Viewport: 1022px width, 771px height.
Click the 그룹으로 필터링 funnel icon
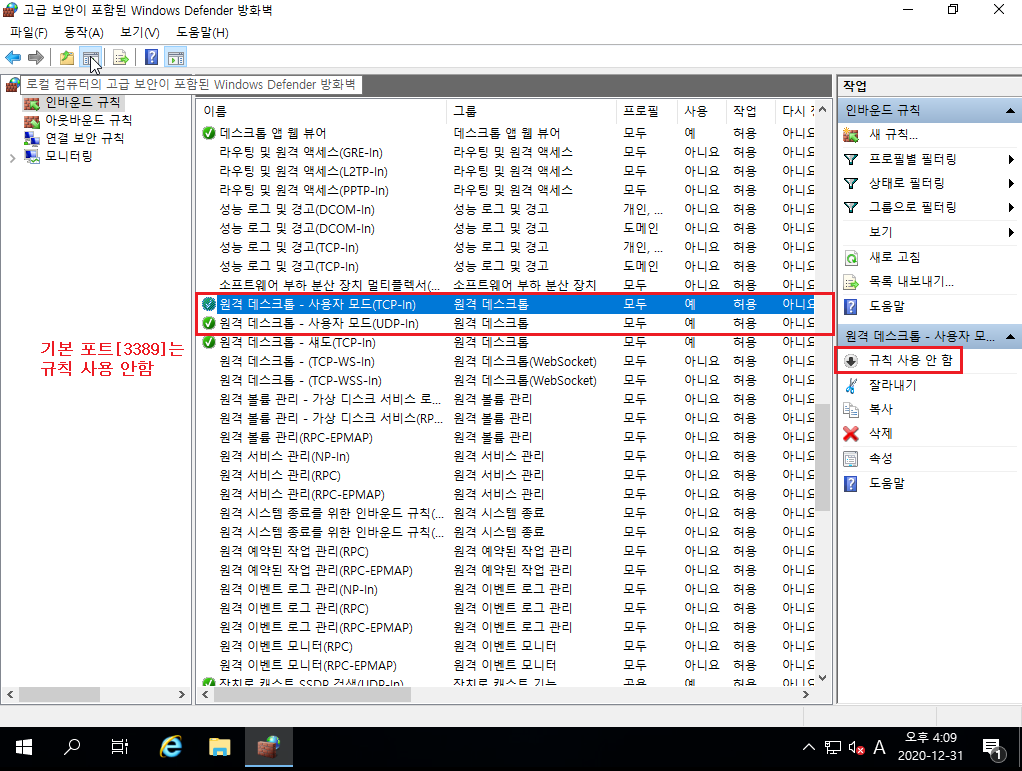tap(851, 207)
